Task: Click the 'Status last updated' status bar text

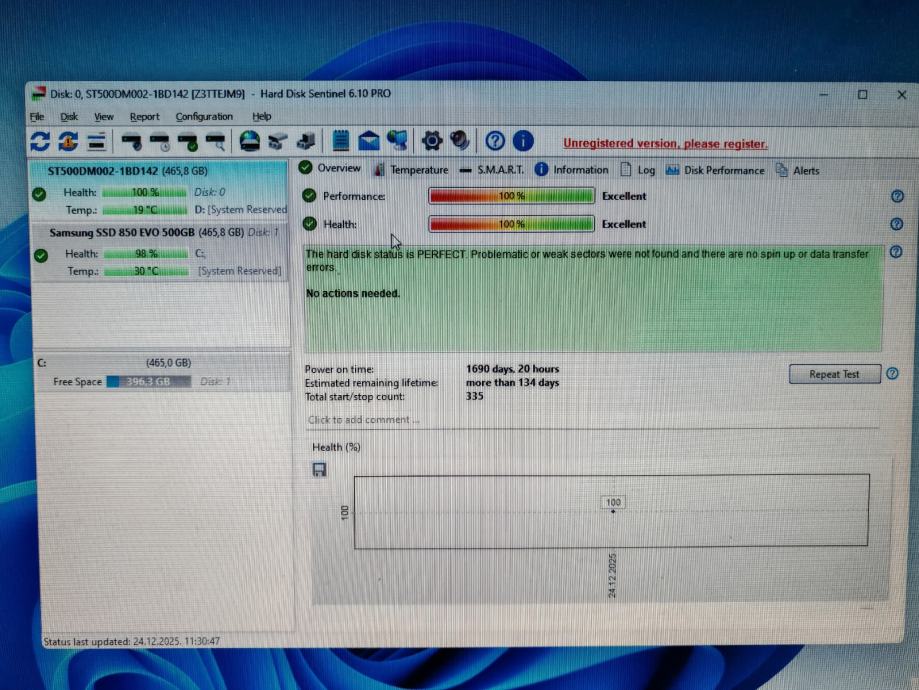Action: tap(131, 641)
